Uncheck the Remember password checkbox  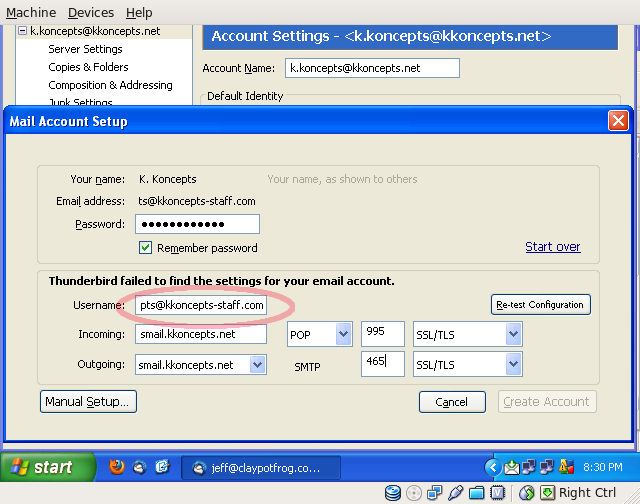[145, 248]
